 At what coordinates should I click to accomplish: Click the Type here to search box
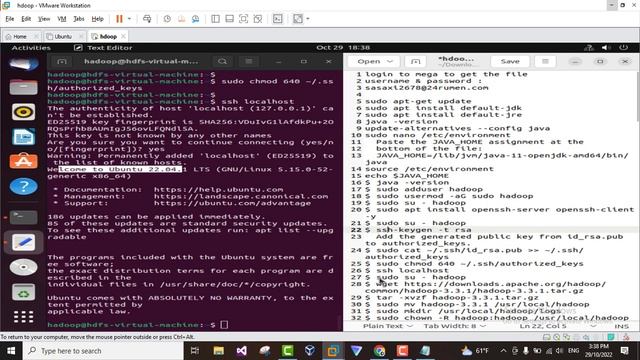tap(104, 351)
